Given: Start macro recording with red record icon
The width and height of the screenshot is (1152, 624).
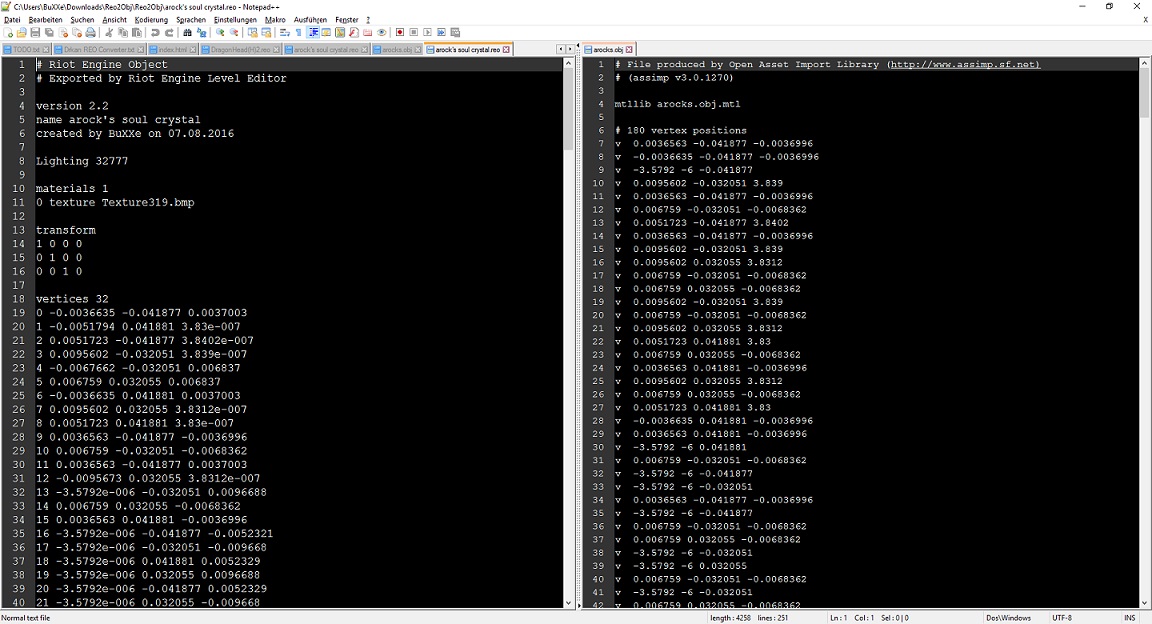Looking at the screenshot, I should tap(400, 33).
